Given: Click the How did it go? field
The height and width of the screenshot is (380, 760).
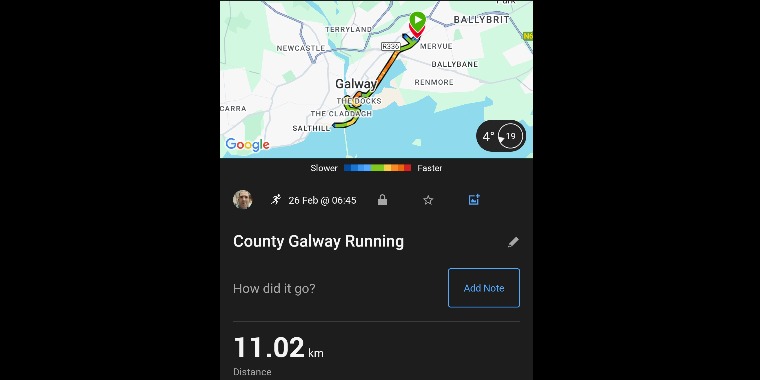Looking at the screenshot, I should pos(274,289).
